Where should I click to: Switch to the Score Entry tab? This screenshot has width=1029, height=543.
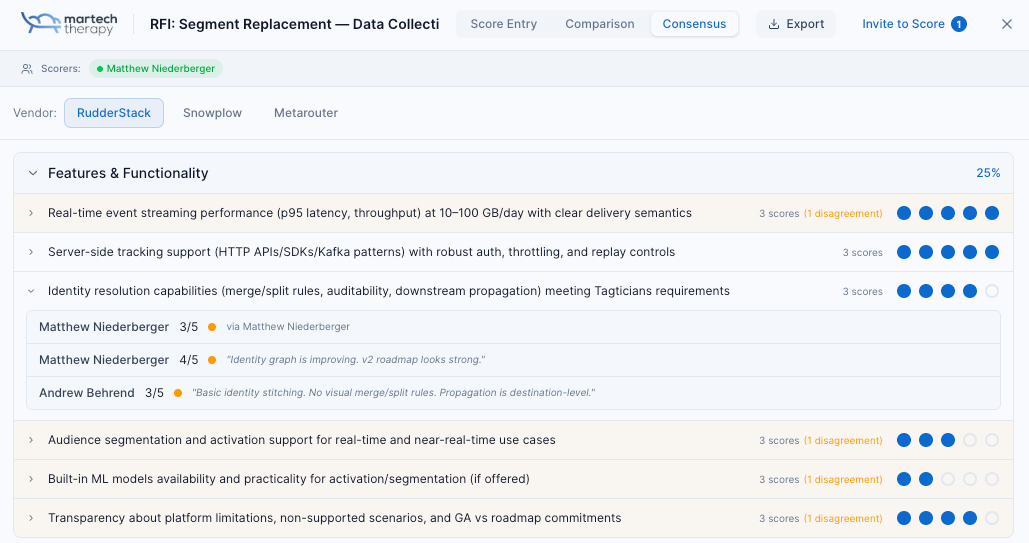click(x=503, y=24)
